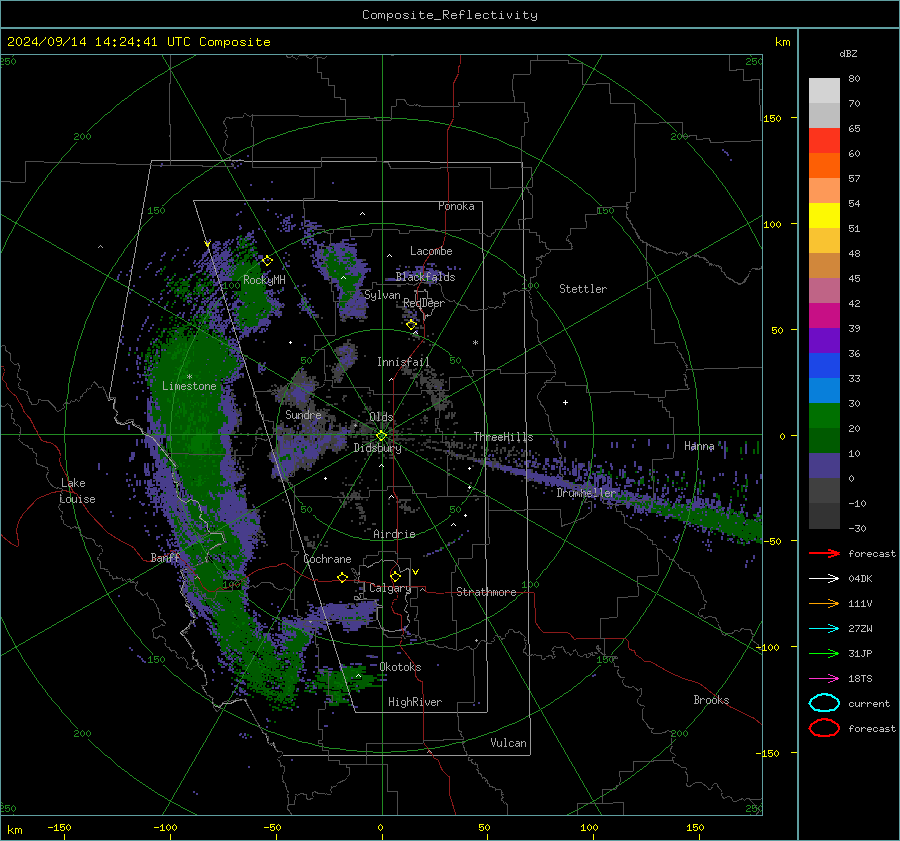The image size is (900, 841).
Task: Select the Limestone label on the map
Action: 189,386
